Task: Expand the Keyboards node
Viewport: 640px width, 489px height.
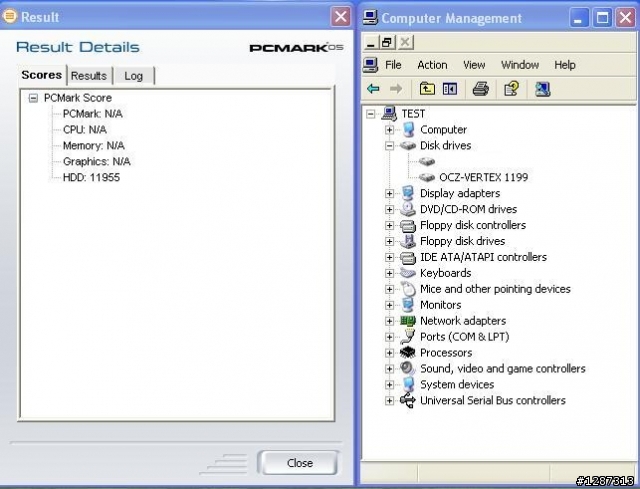Action: [x=389, y=273]
